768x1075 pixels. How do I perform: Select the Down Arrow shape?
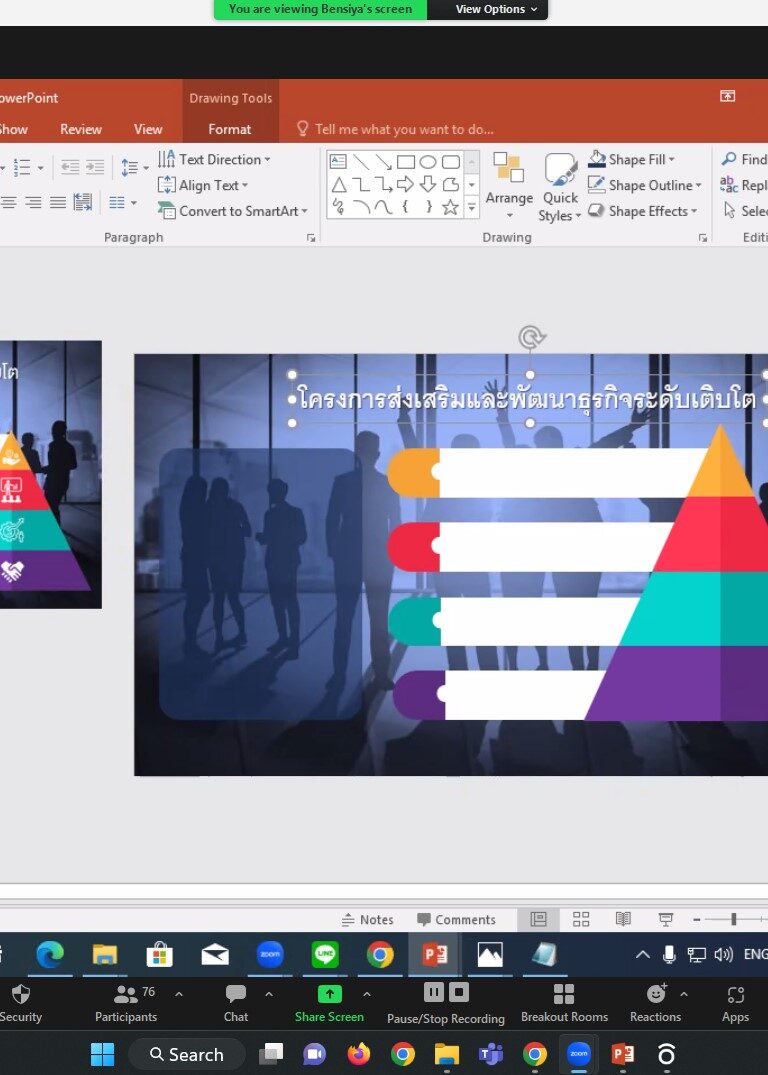tap(428, 184)
